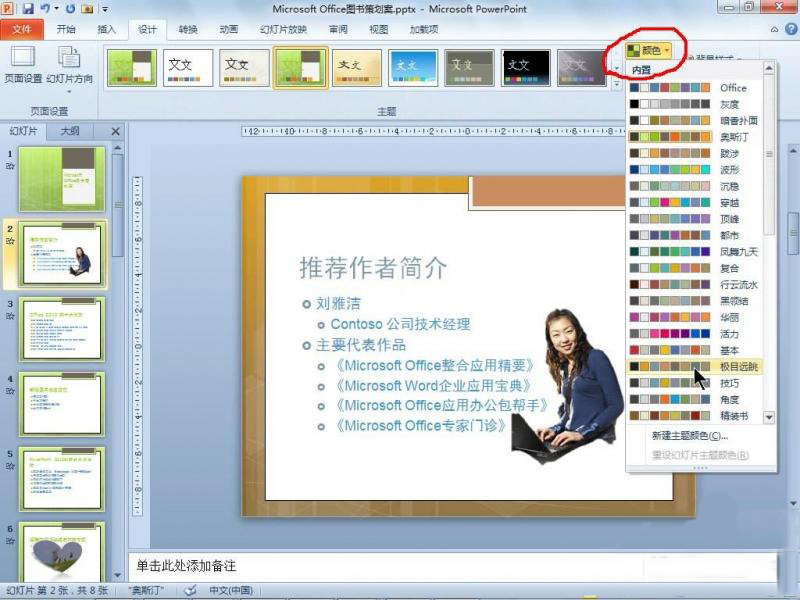The width and height of the screenshot is (800, 600).
Task: Select the golden yellow theme thumbnail
Action: (x=357, y=67)
